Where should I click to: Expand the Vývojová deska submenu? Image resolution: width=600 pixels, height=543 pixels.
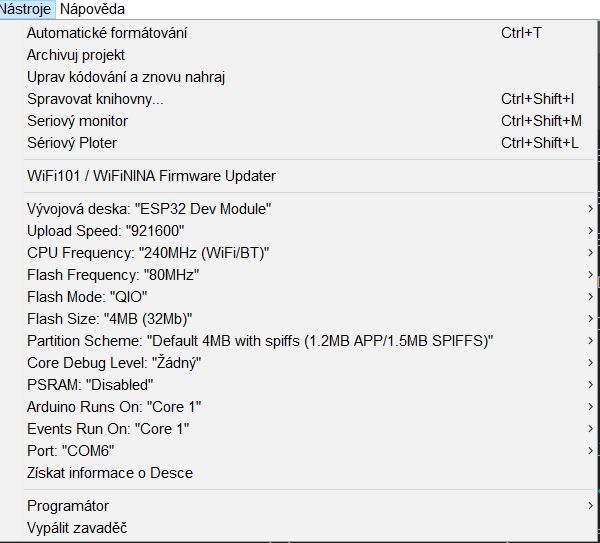point(150,208)
